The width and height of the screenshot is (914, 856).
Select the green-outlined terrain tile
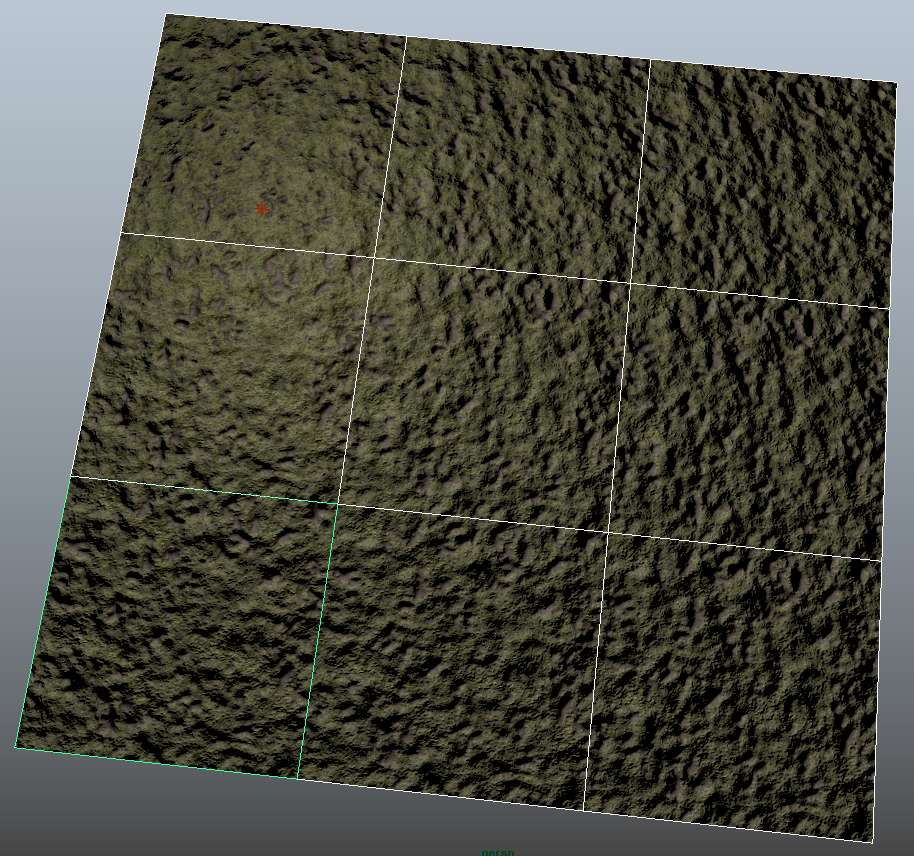pos(178,627)
